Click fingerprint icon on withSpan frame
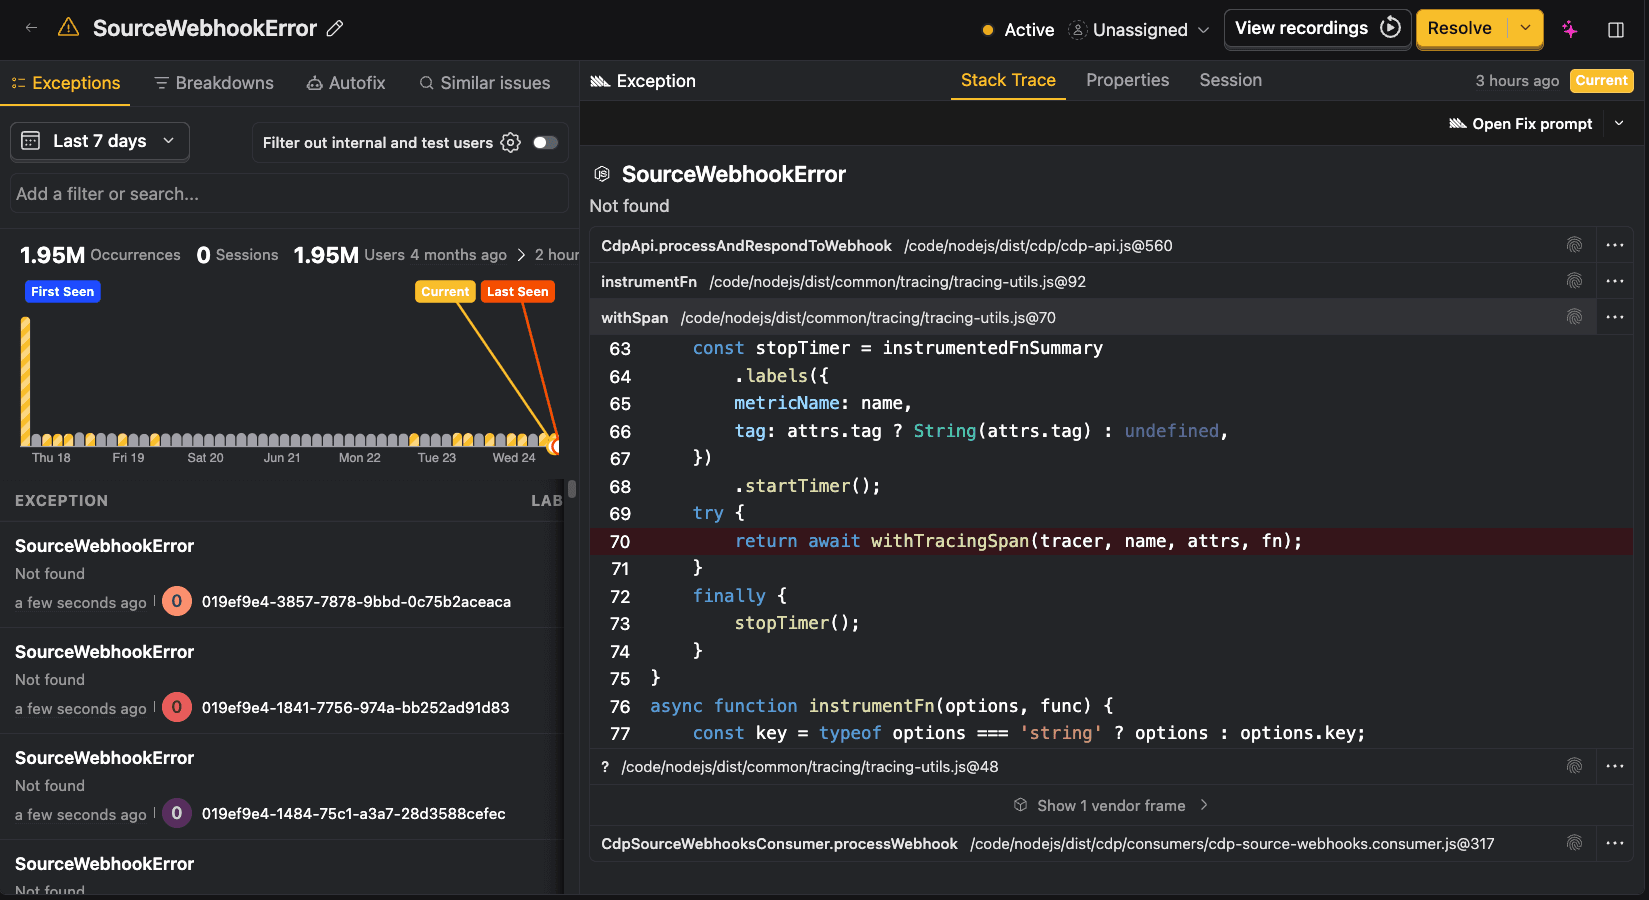The image size is (1649, 900). (x=1574, y=317)
